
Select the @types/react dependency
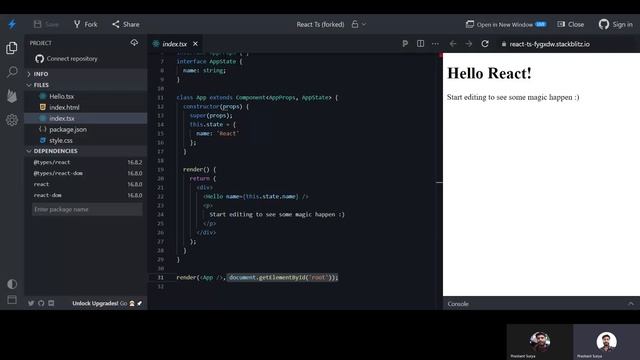tap(87, 162)
